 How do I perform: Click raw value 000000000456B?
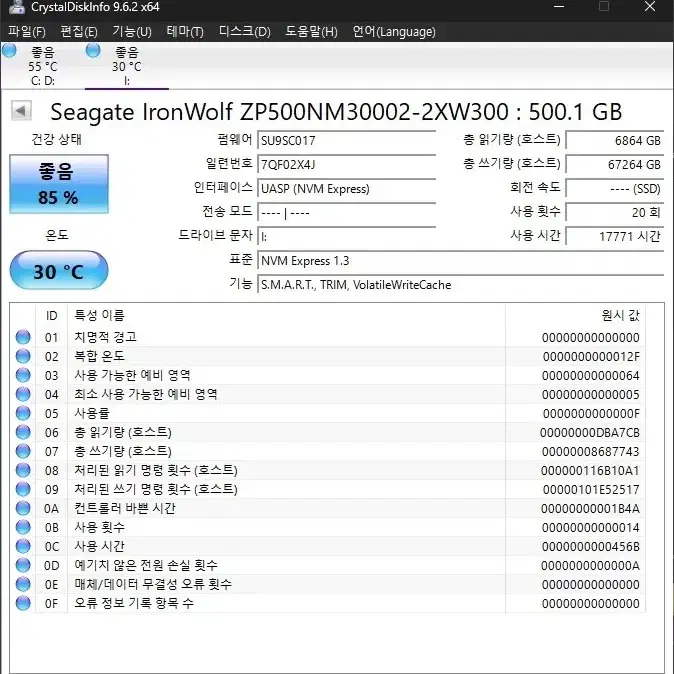(x=591, y=547)
